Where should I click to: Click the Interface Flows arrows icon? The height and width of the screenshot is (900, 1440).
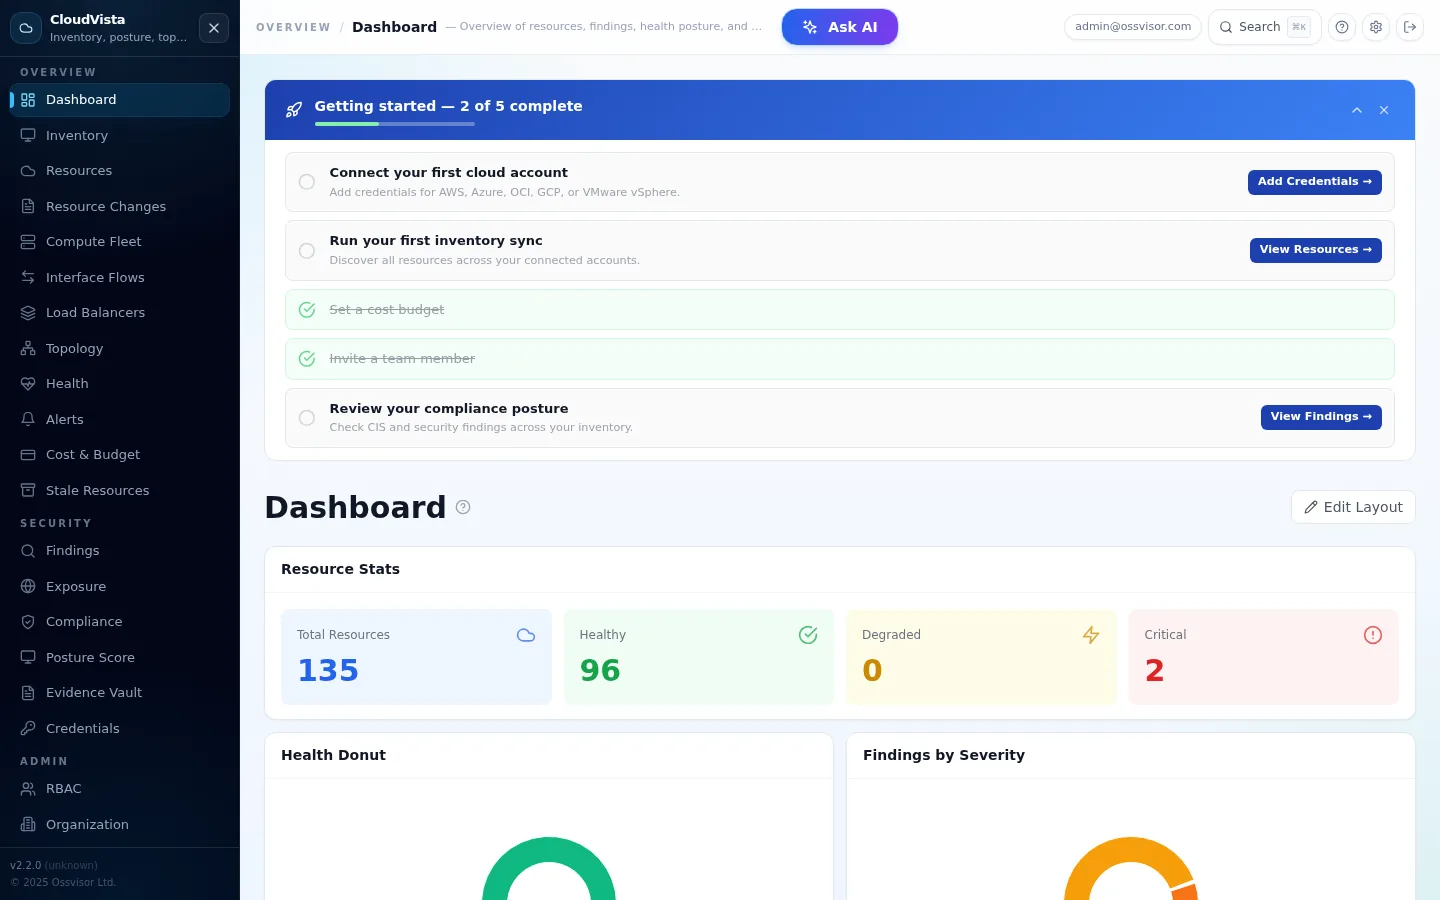point(28,277)
